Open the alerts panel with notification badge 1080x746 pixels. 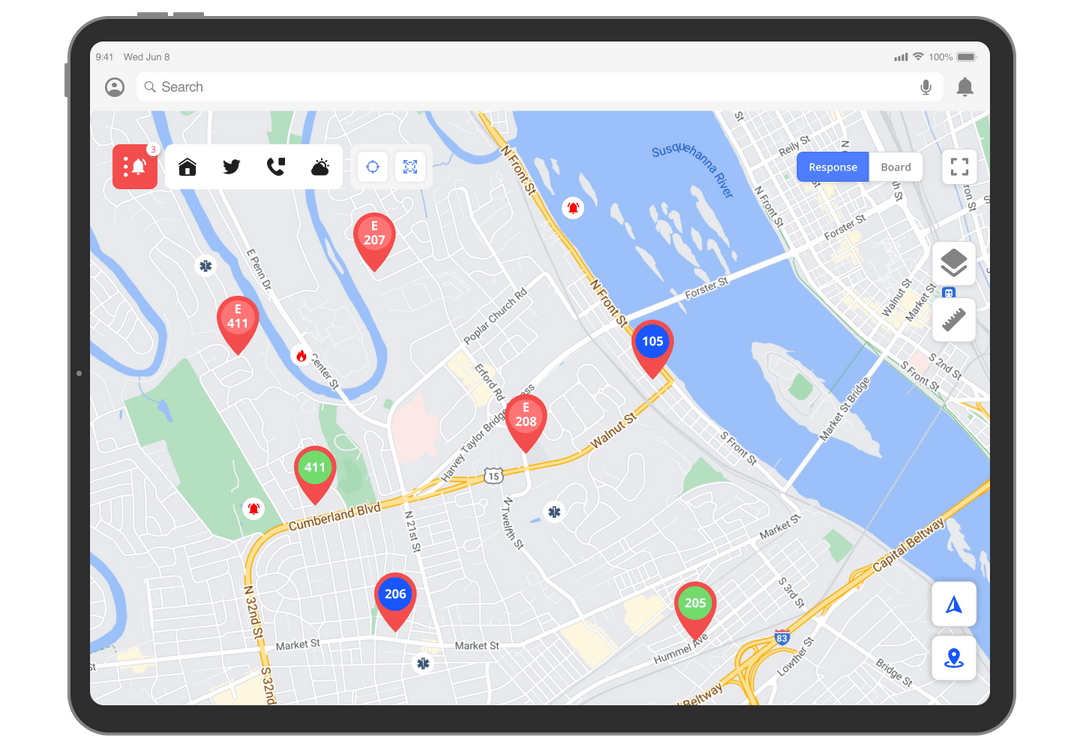point(135,166)
